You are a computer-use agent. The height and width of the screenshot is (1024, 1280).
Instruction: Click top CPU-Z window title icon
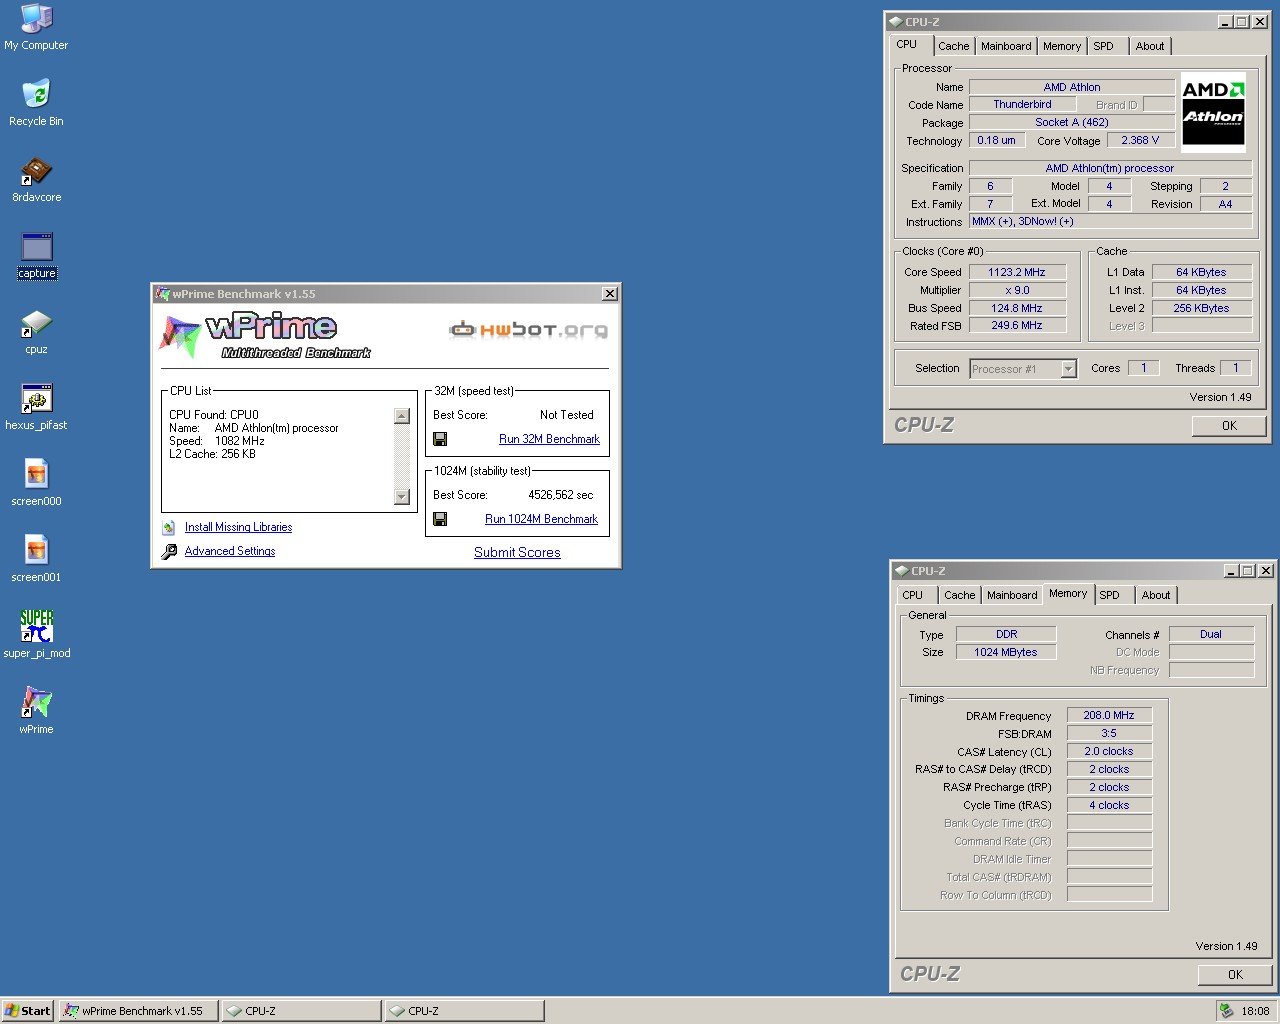(895, 21)
